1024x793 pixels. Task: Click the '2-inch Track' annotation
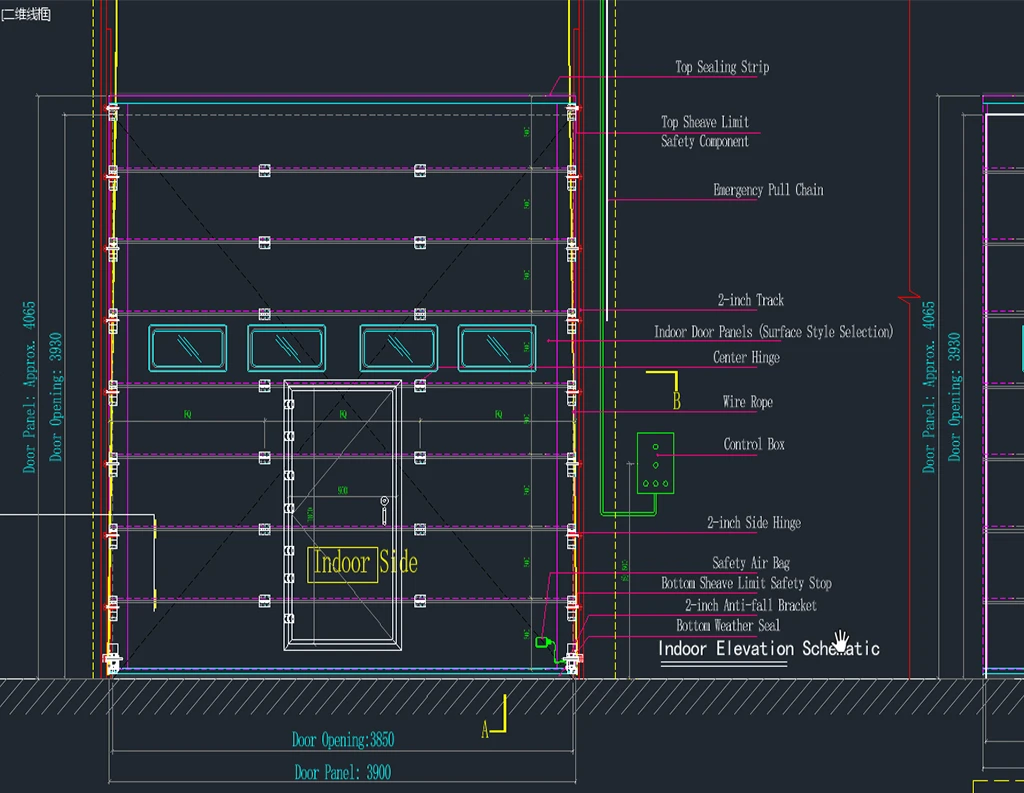[750, 300]
